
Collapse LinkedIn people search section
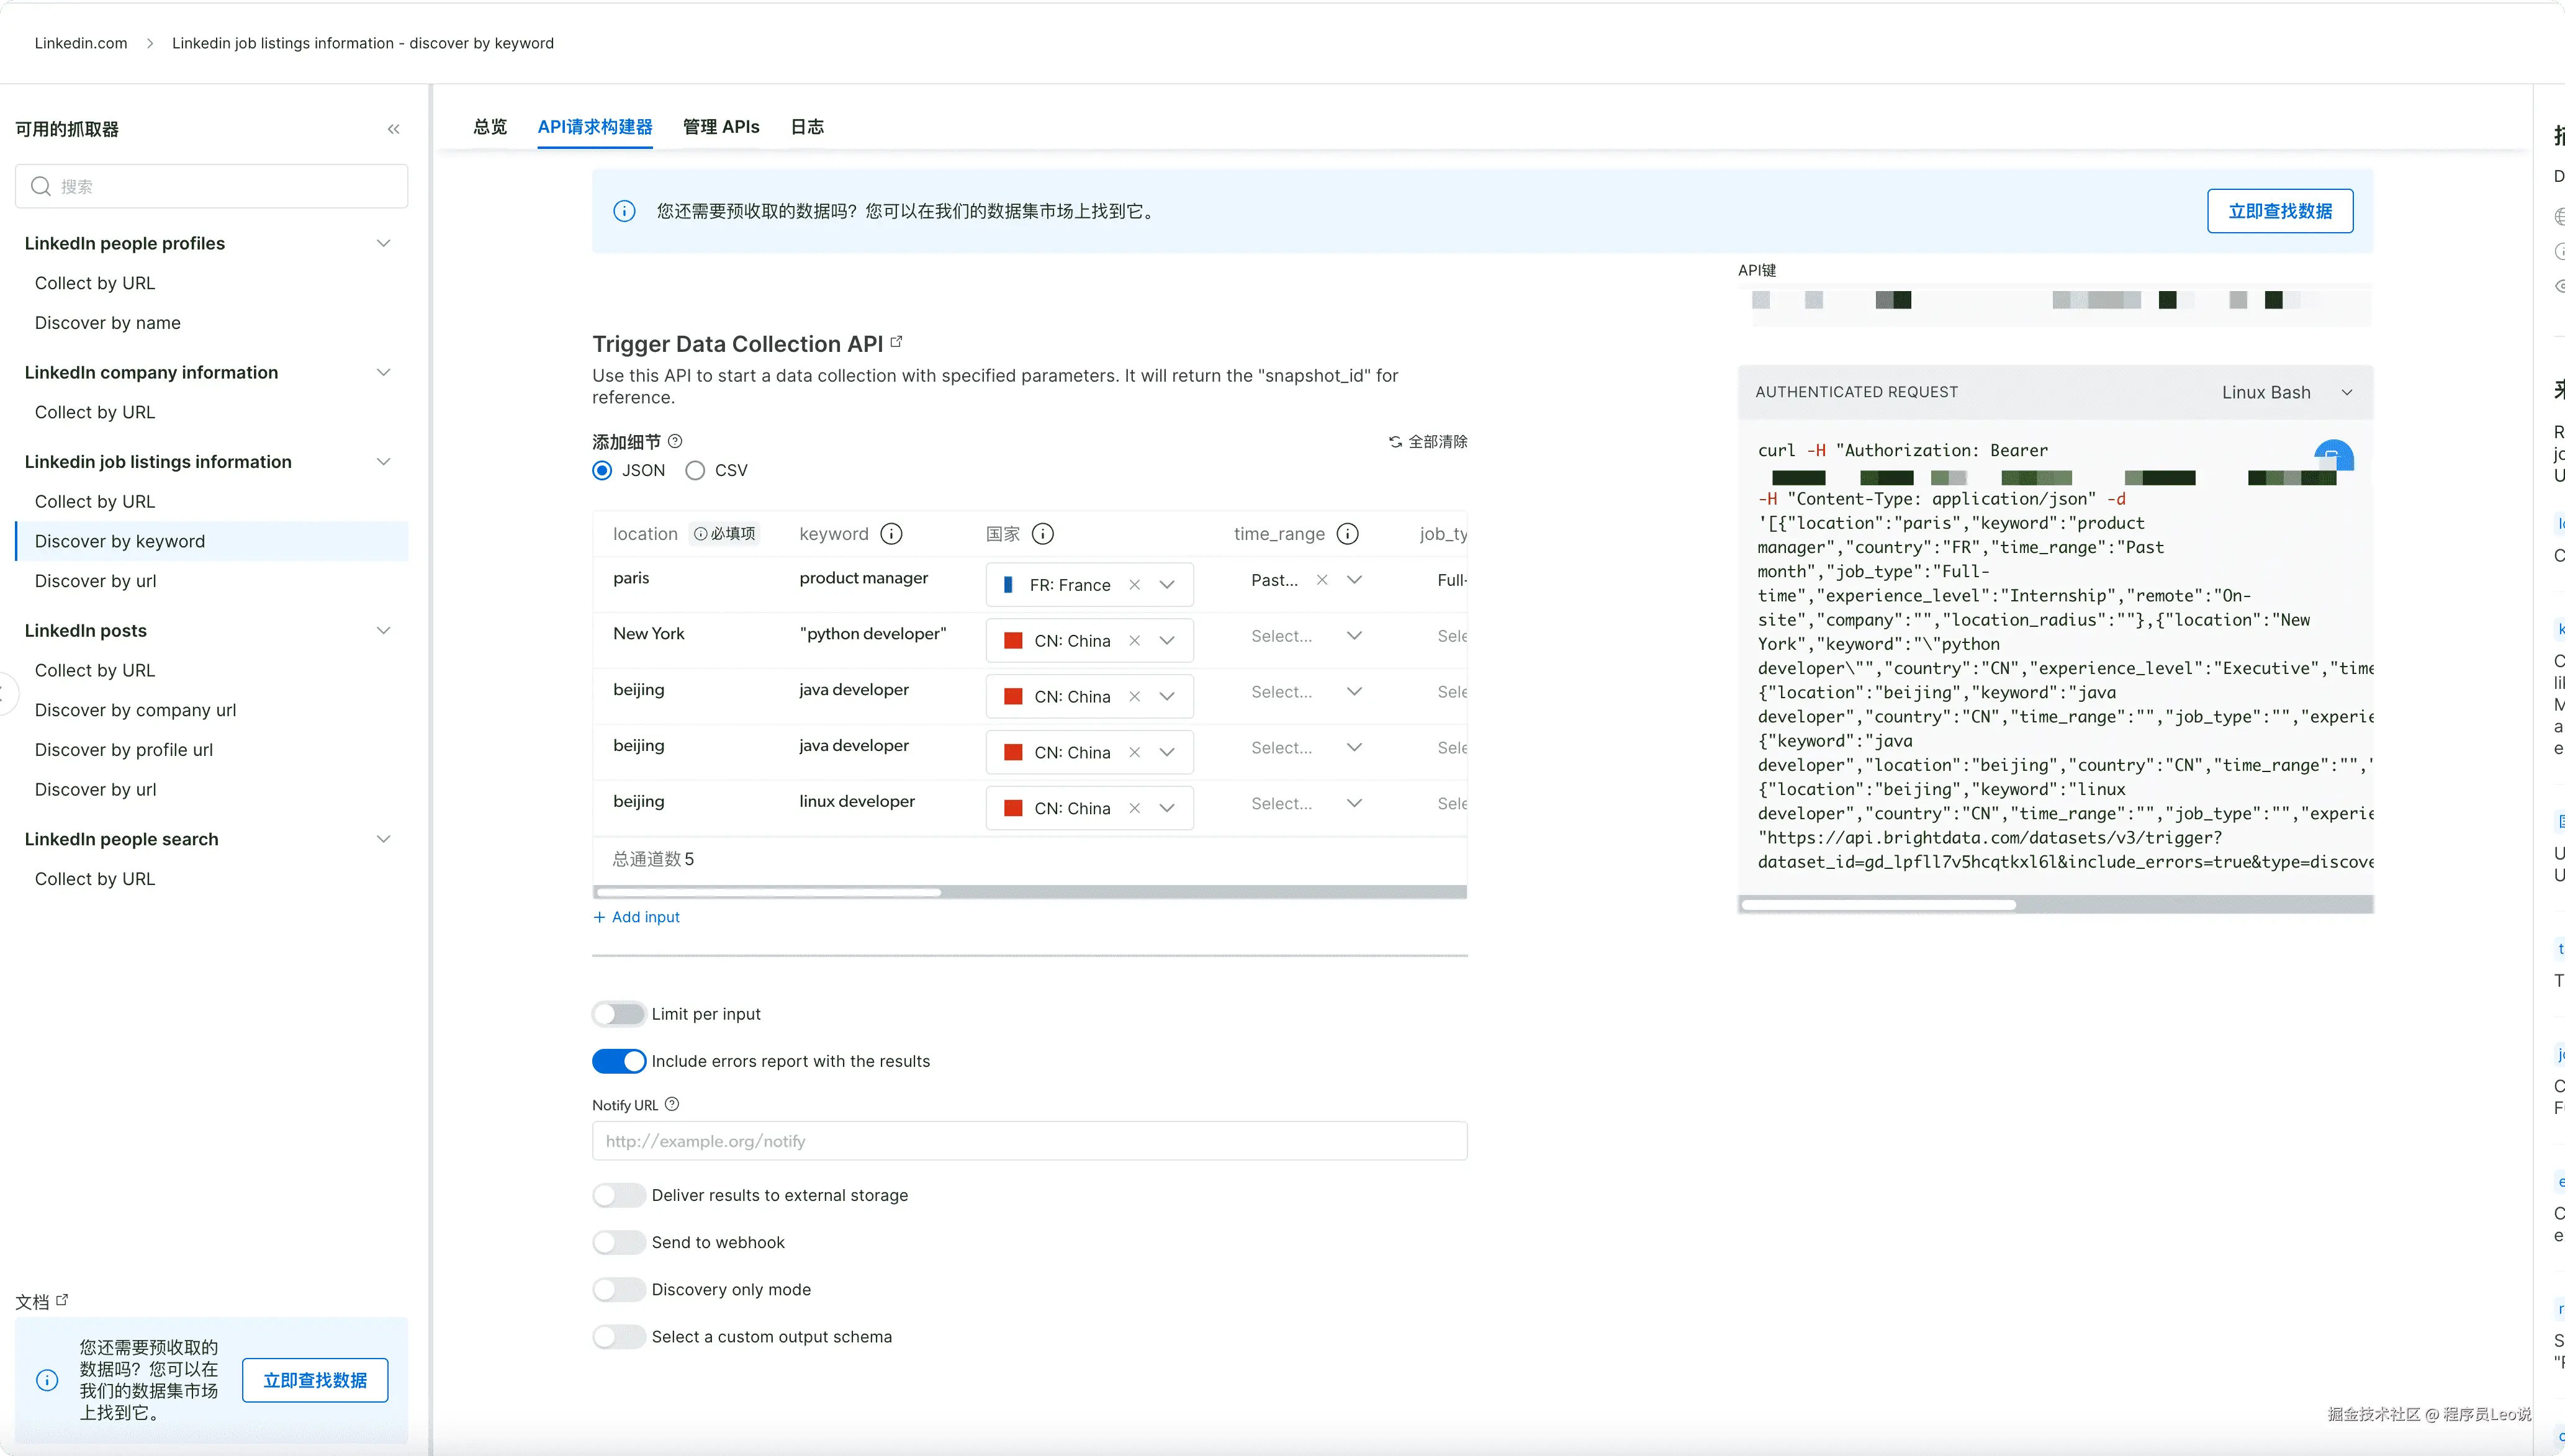click(383, 839)
